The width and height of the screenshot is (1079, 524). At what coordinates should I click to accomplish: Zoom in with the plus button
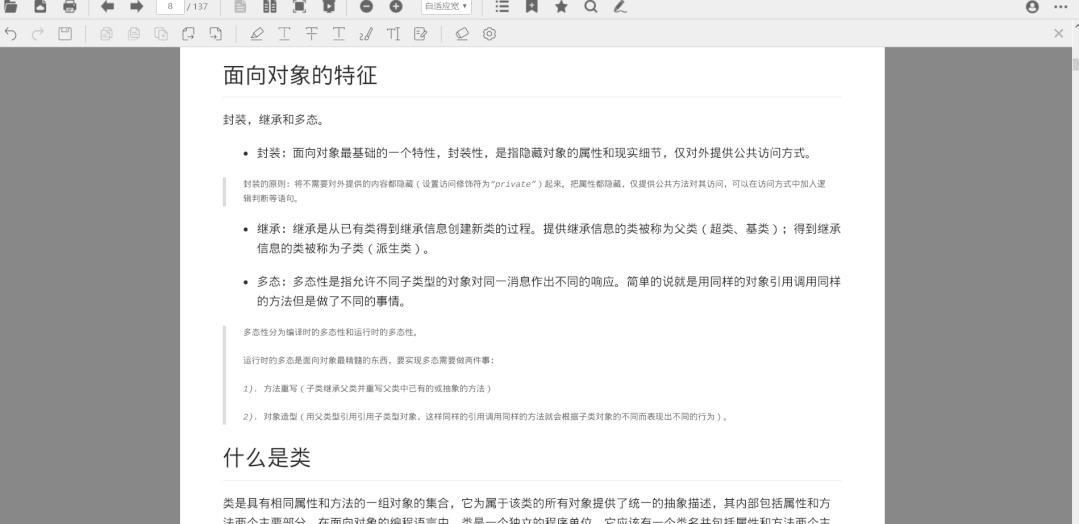pyautogui.click(x=396, y=7)
